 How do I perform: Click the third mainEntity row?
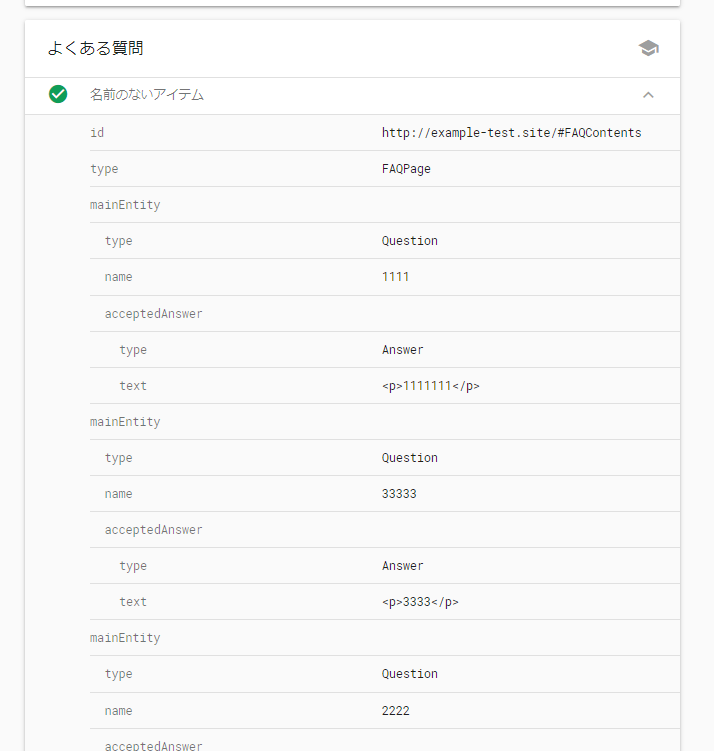[385, 638]
